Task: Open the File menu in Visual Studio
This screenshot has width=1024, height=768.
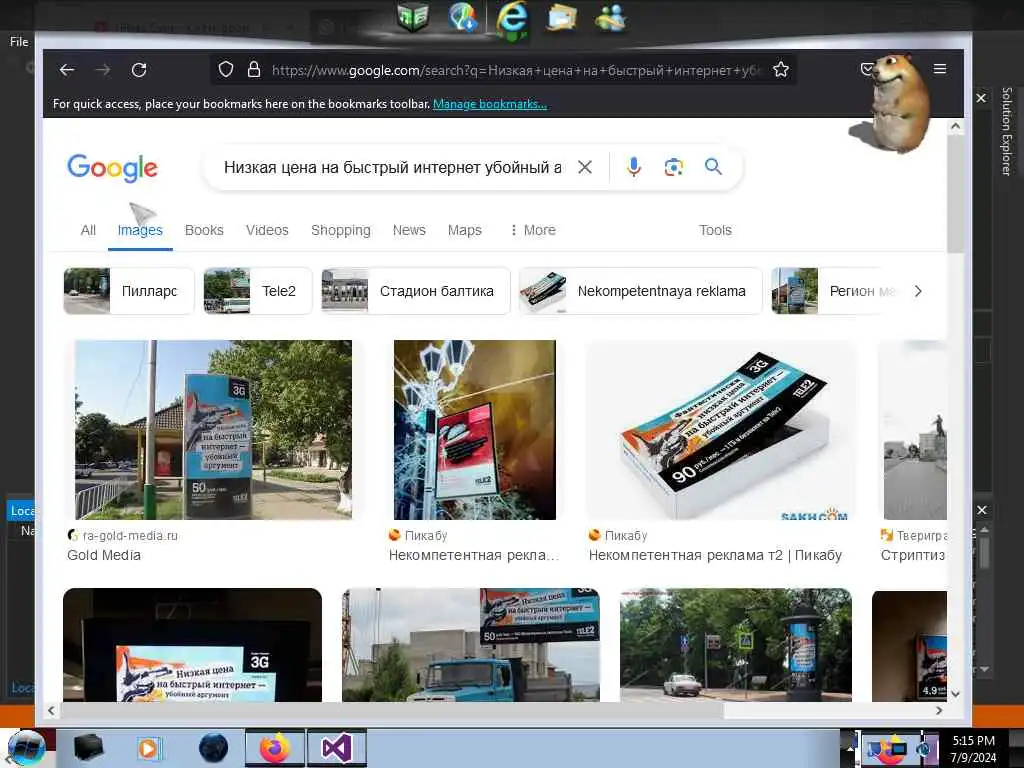Action: 19,42
